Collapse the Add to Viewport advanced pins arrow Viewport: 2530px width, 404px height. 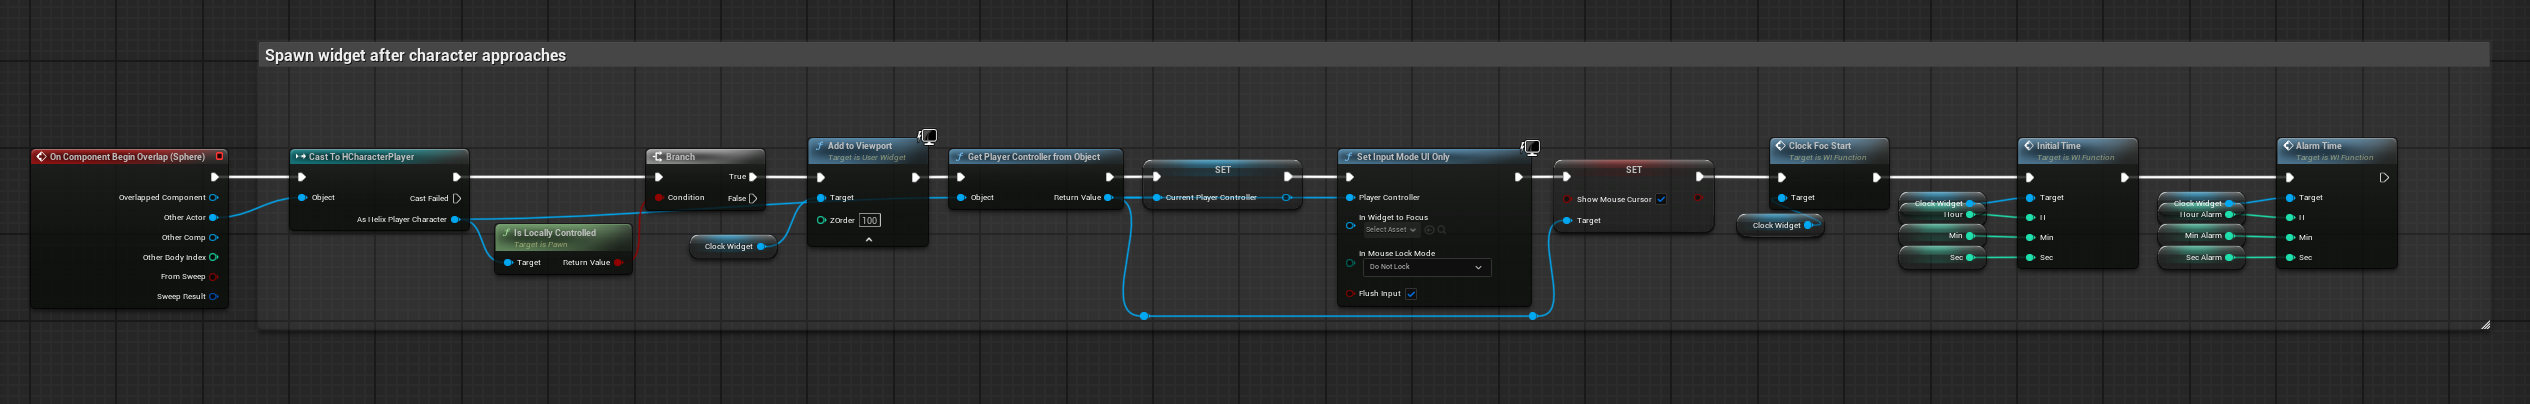point(868,240)
